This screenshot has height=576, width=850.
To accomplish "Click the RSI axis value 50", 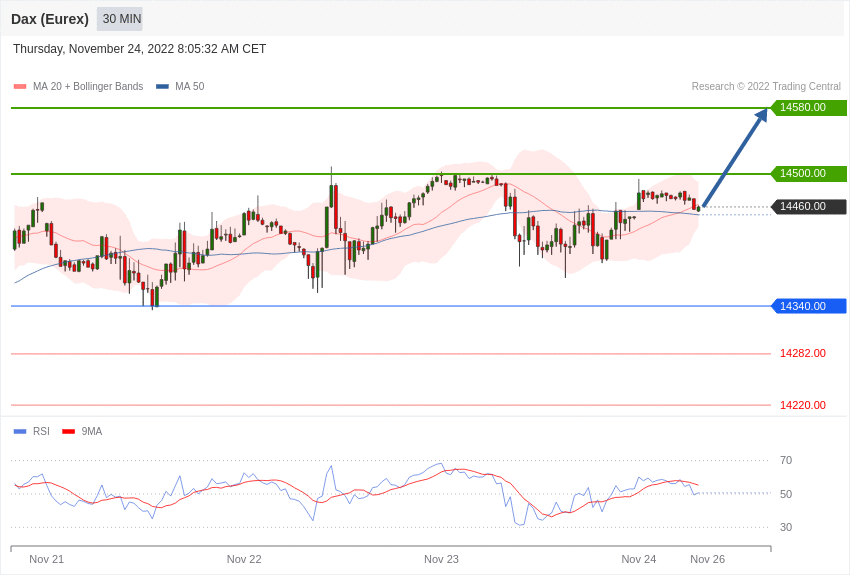I will pos(786,494).
